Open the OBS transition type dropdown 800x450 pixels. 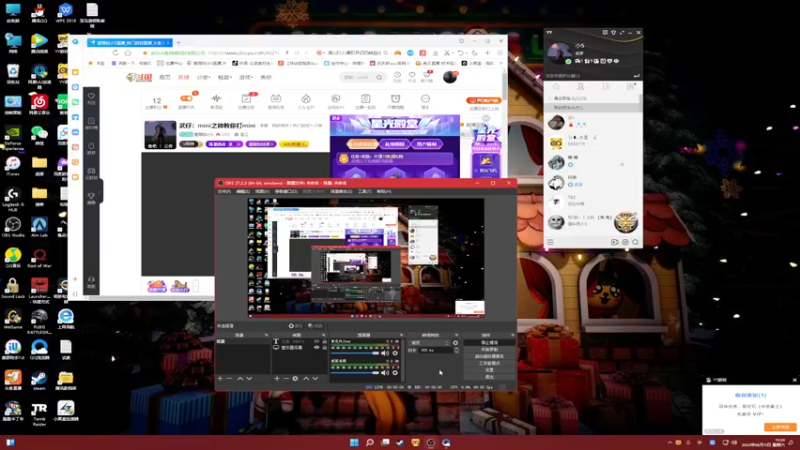click(x=430, y=343)
